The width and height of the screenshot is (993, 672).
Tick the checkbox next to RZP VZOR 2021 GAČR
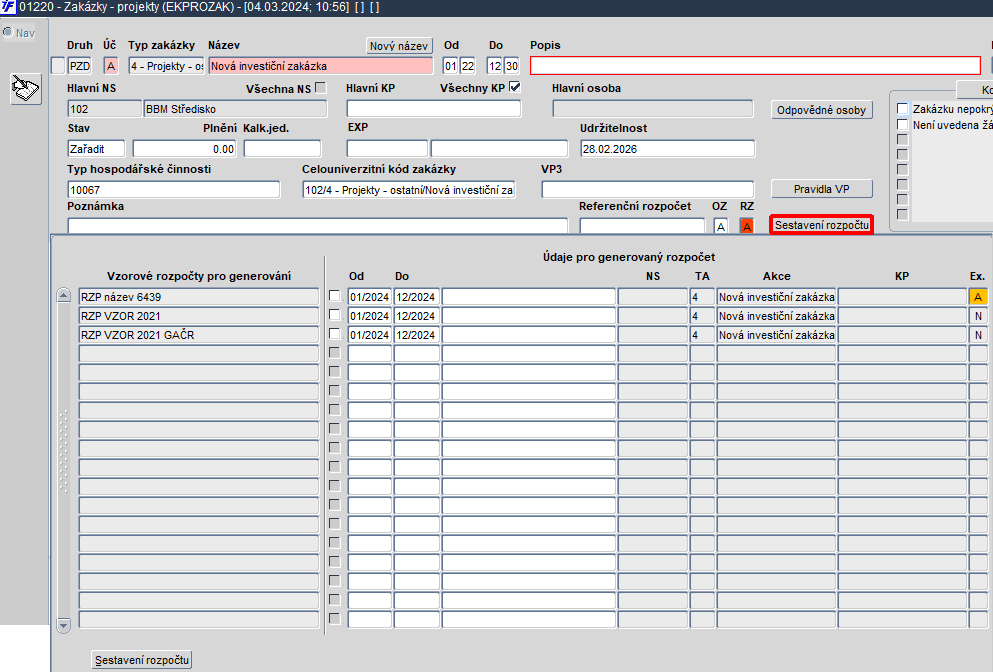(x=335, y=335)
